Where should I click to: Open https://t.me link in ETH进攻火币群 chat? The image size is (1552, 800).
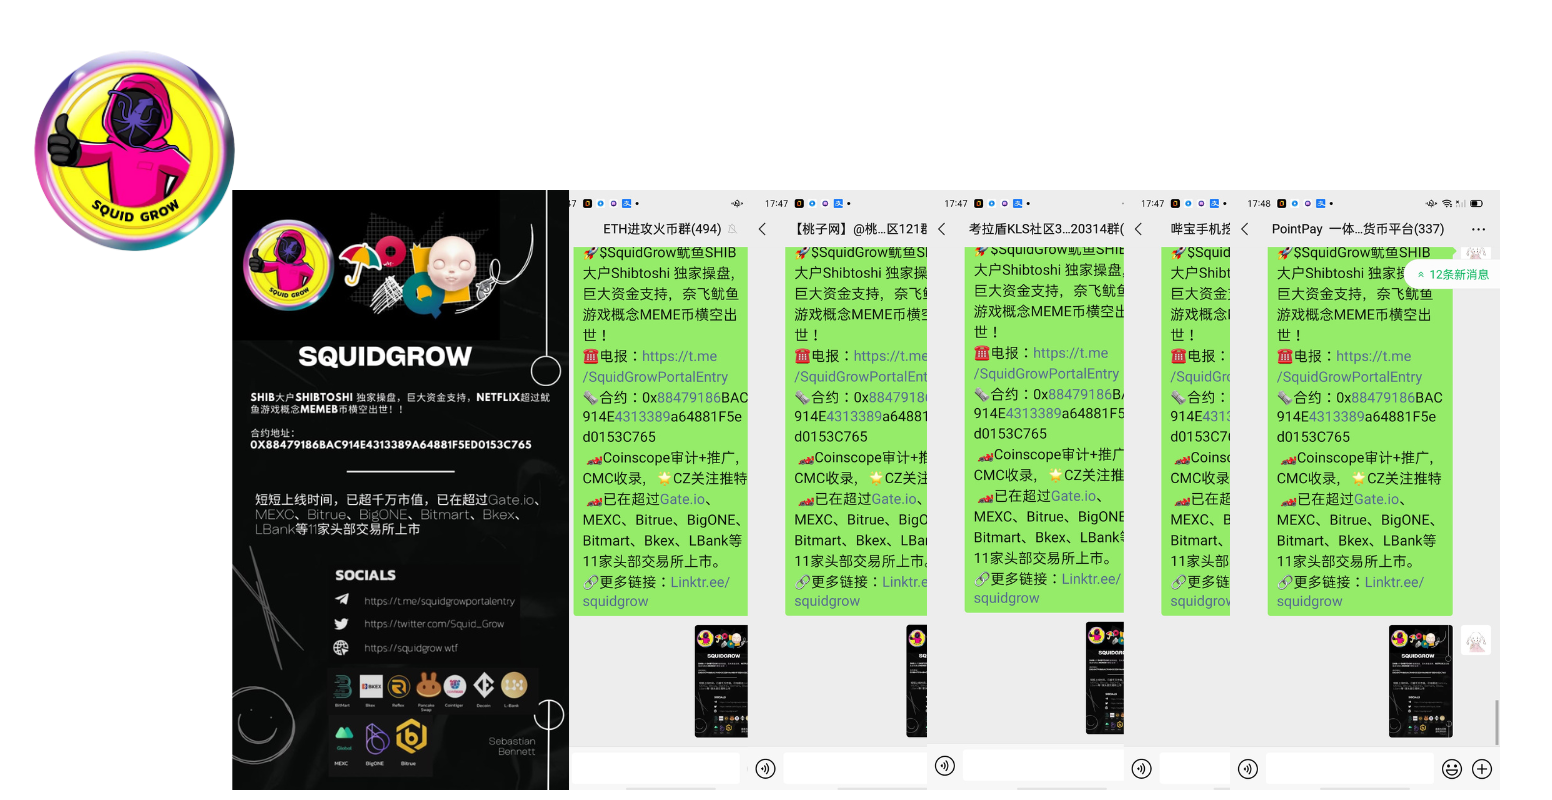(680, 356)
